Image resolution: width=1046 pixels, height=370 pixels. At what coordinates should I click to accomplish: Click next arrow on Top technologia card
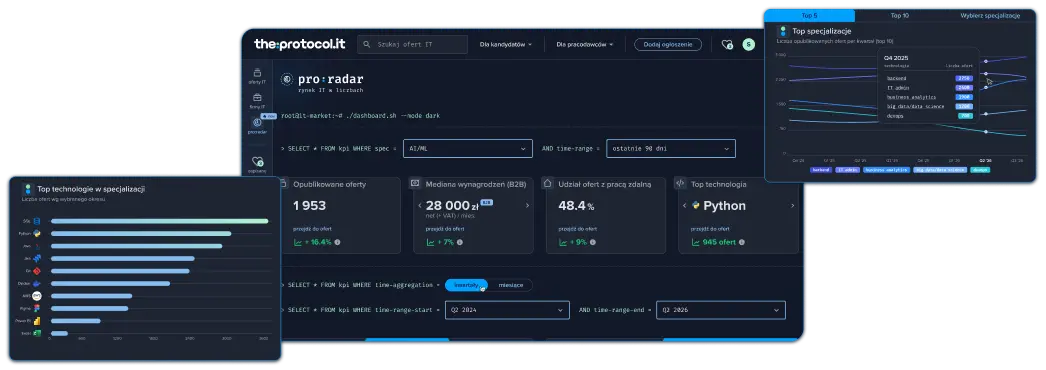(x=793, y=205)
